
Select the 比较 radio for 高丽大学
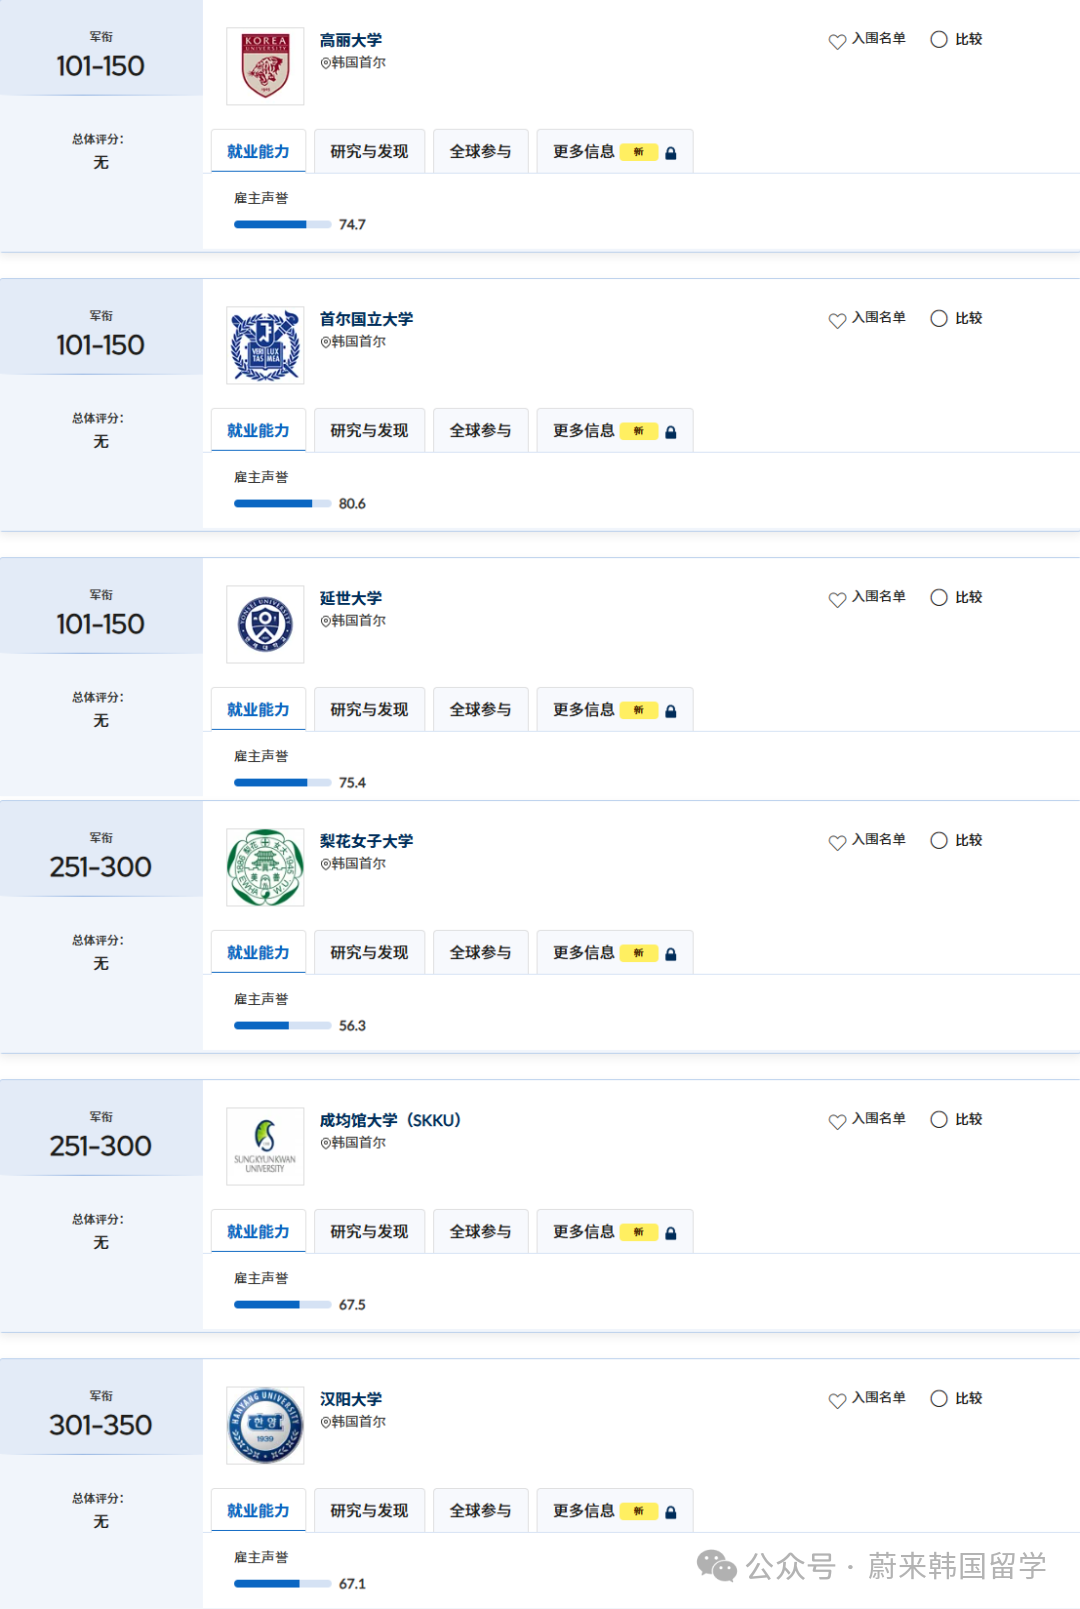pos(939,39)
